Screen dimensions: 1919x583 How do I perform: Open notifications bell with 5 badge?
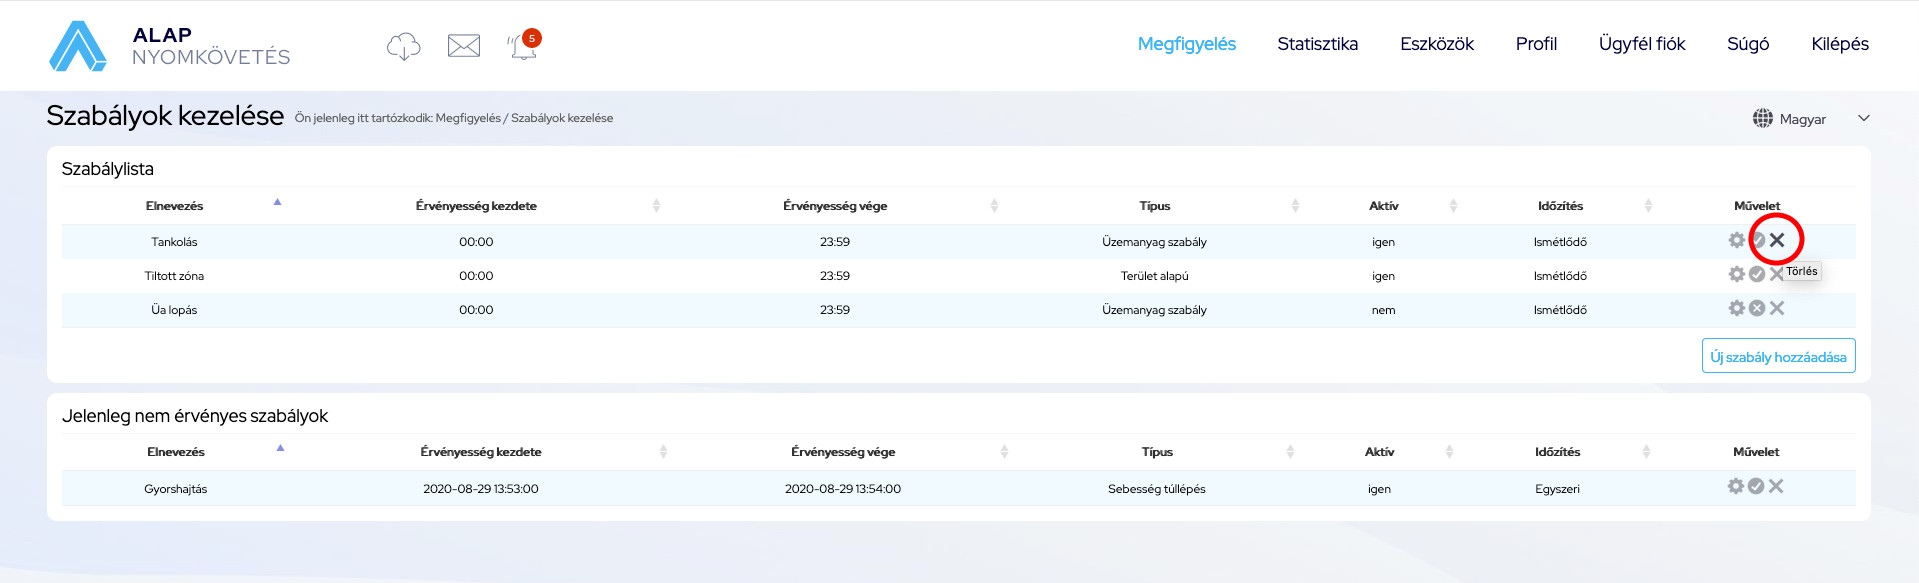(523, 46)
